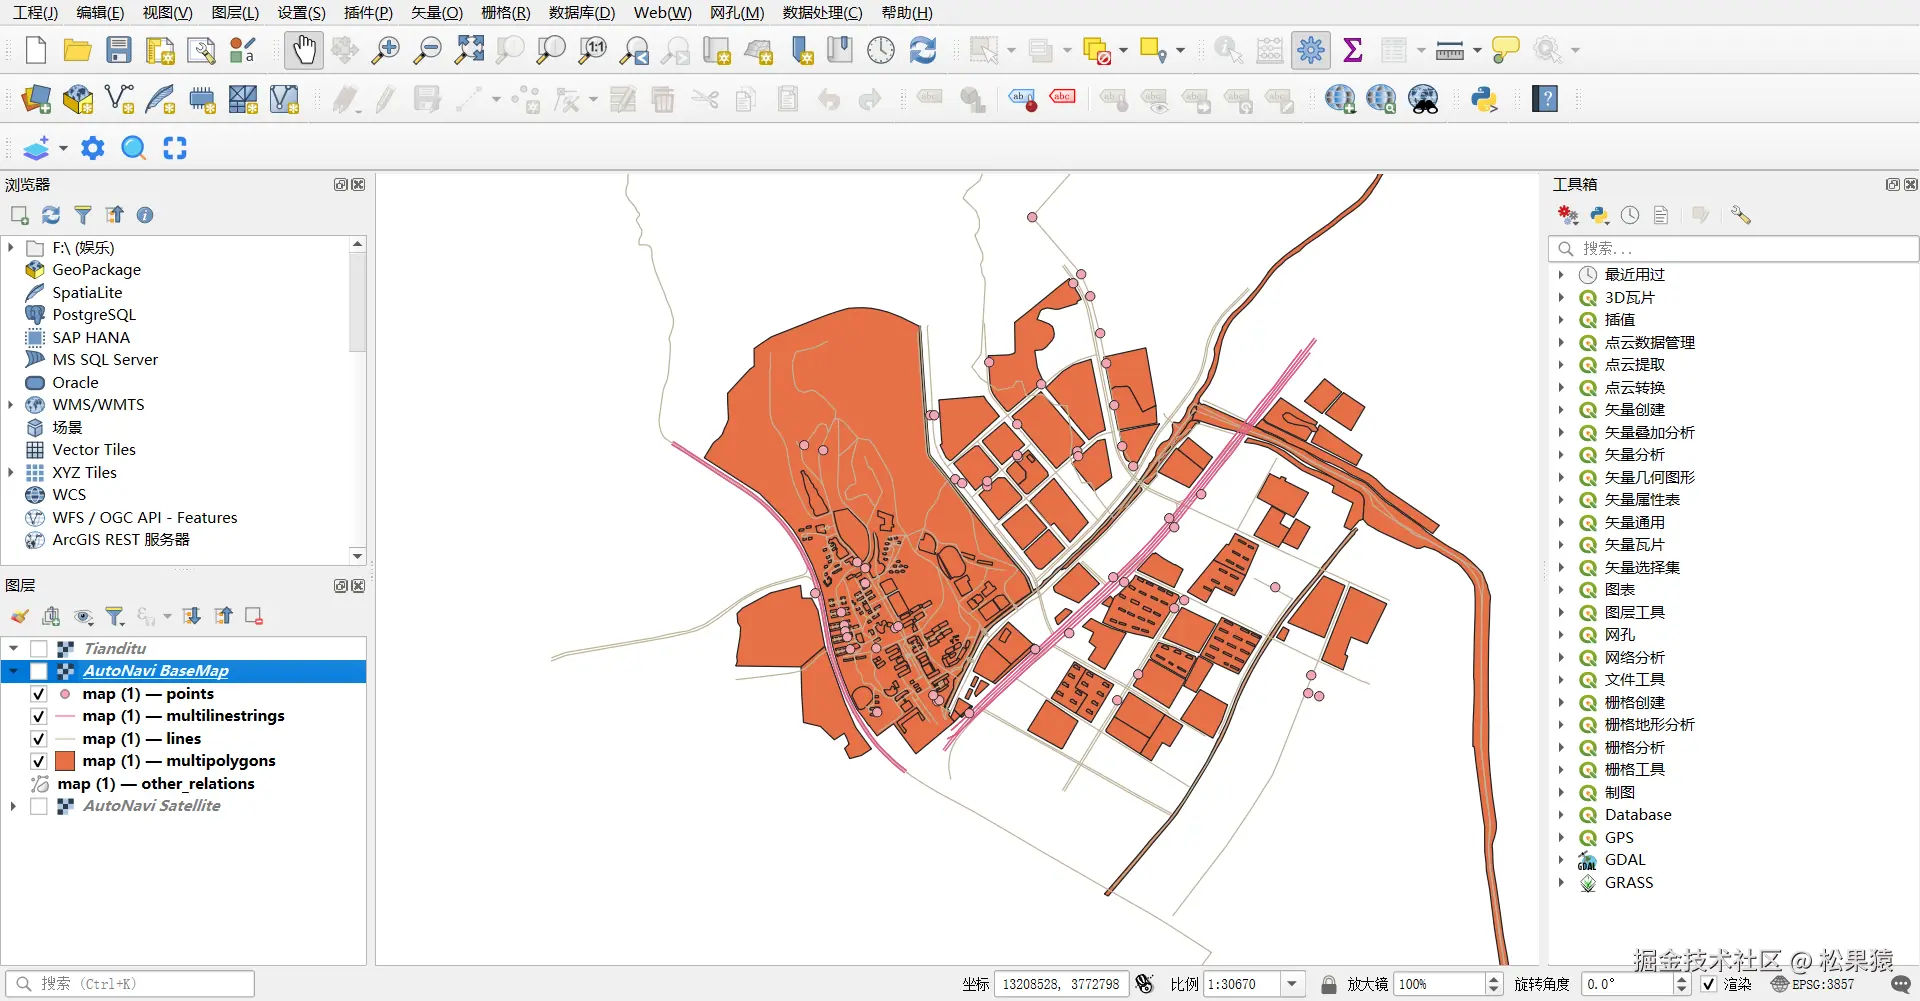
Task: Expand the GDAL toolbox group
Action: click(x=1561, y=860)
